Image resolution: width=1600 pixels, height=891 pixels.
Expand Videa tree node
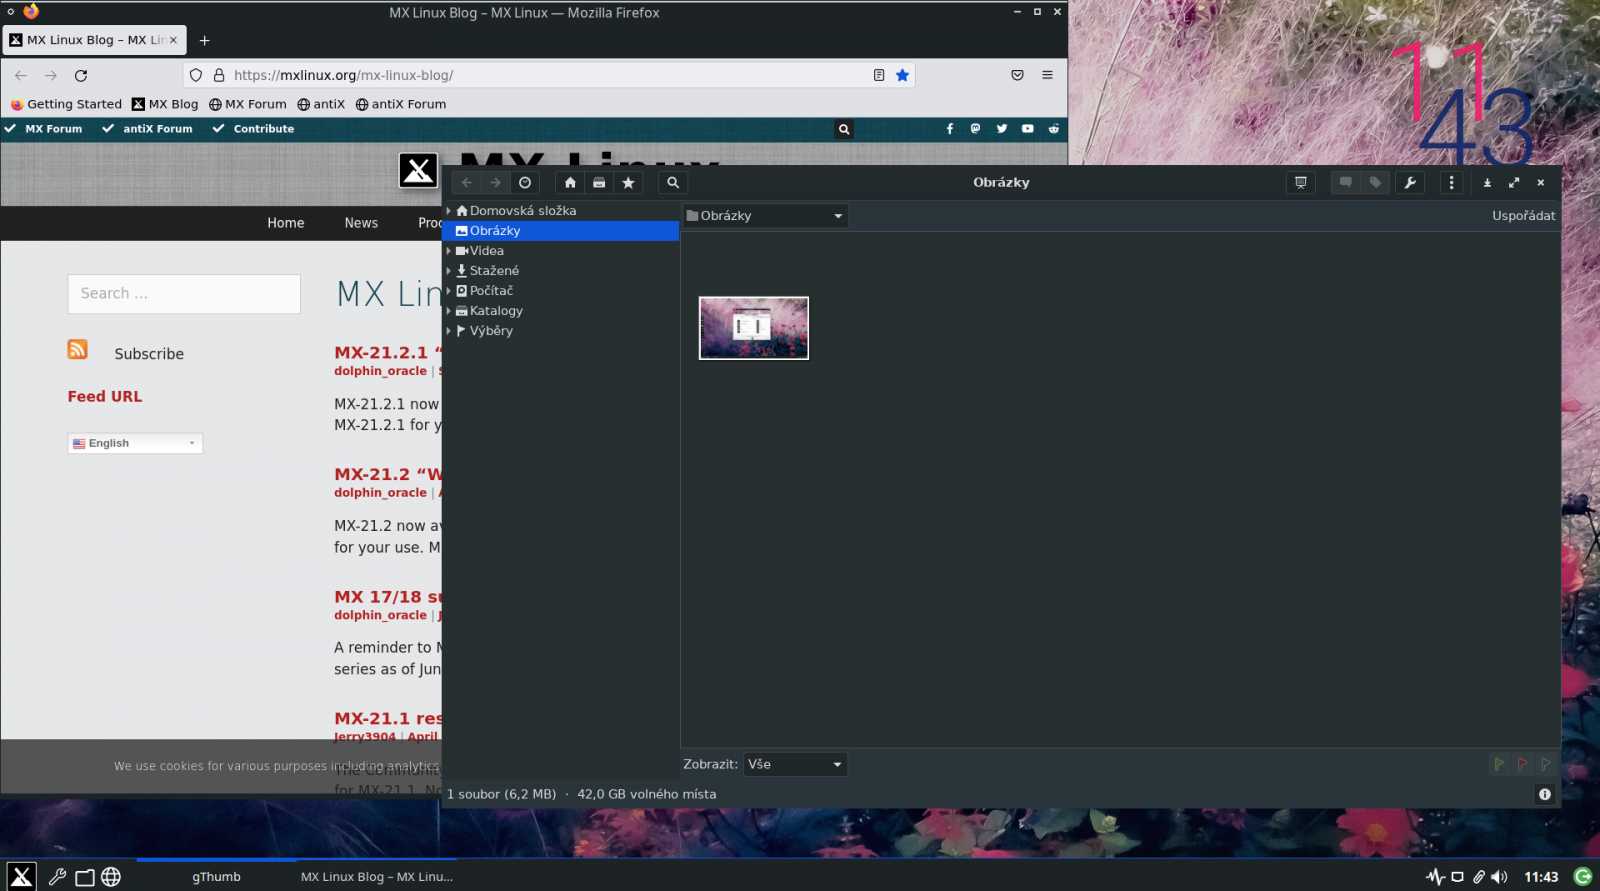tap(449, 251)
